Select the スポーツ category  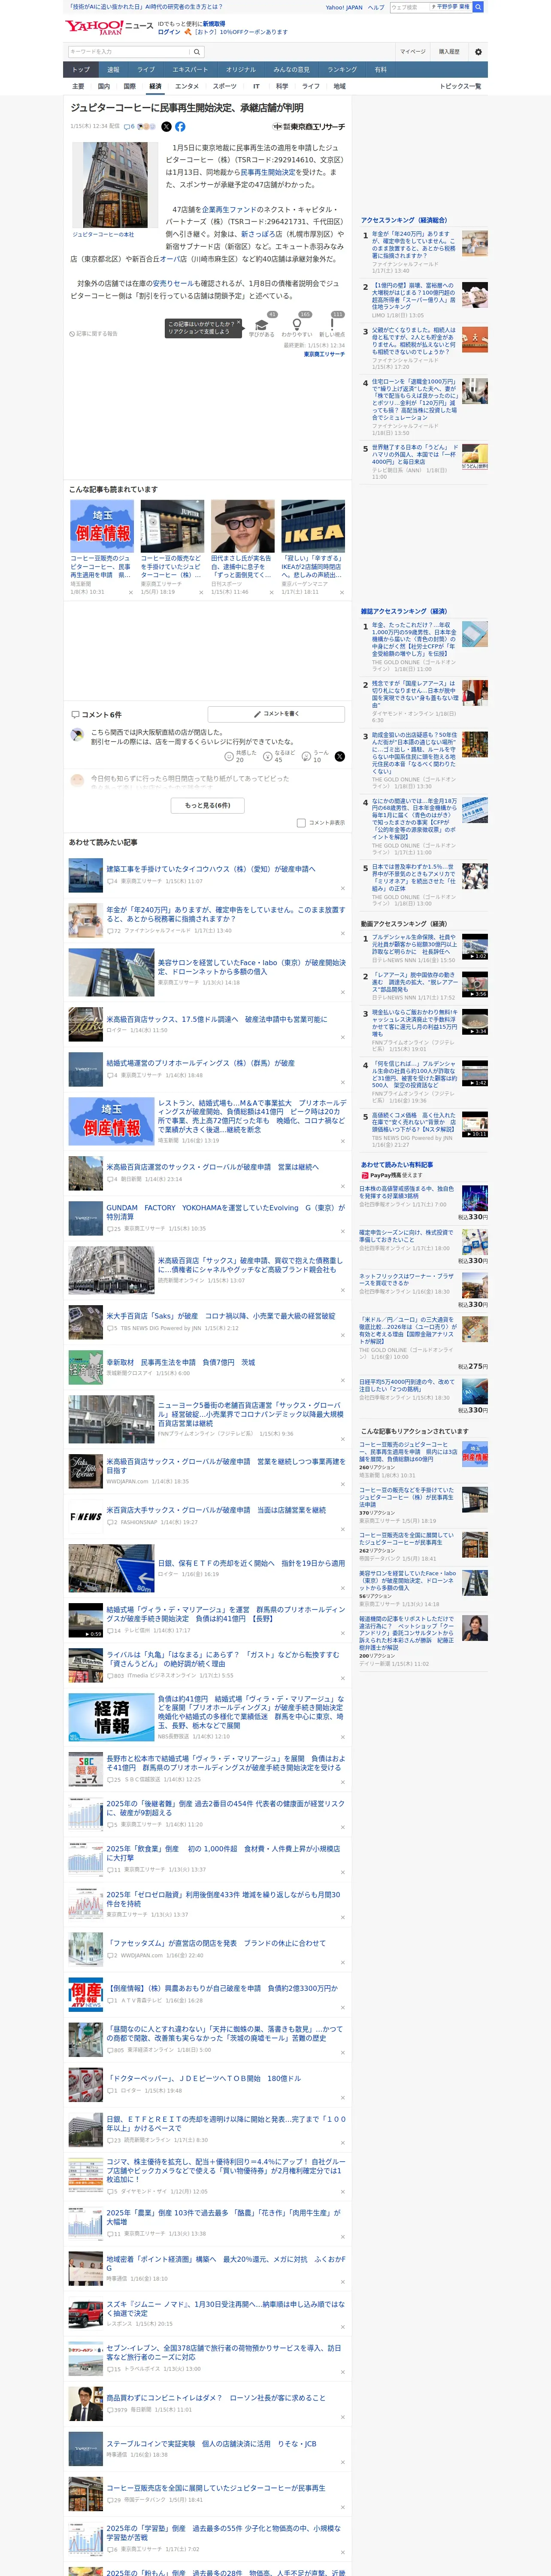coord(224,87)
